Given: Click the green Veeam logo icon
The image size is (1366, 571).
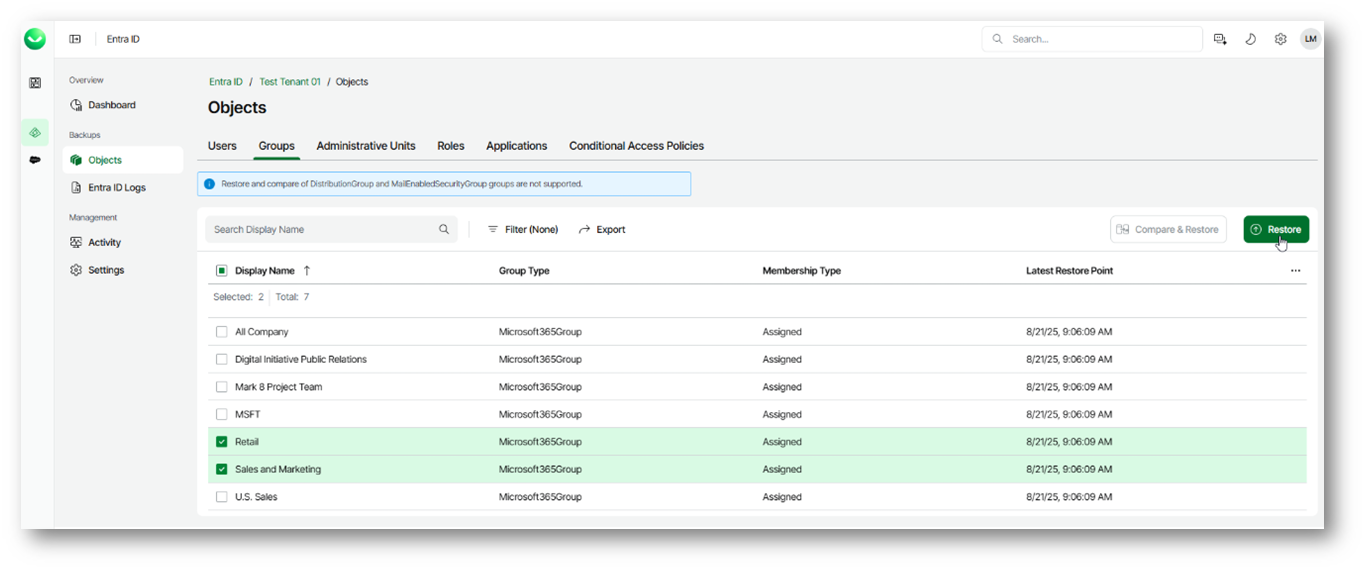Looking at the screenshot, I should pyautogui.click(x=35, y=39).
